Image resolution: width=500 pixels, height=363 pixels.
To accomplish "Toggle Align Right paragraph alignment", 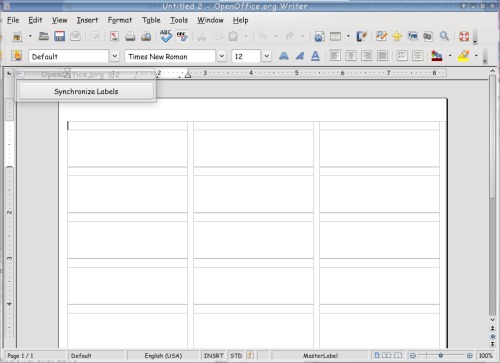I will click(366, 56).
